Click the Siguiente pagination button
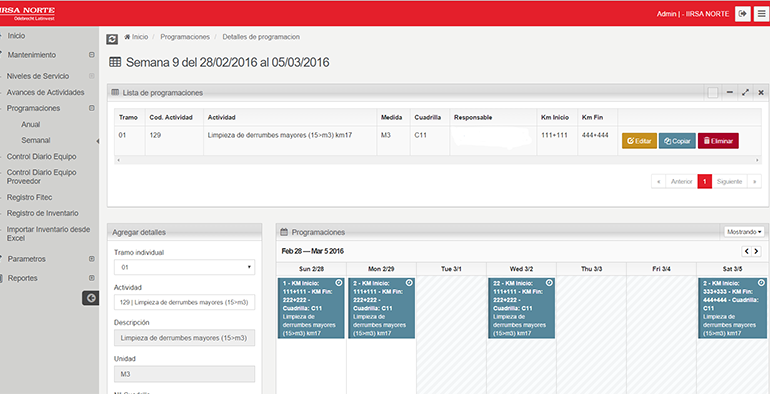Viewport: 770px width, 394px height. tap(729, 181)
